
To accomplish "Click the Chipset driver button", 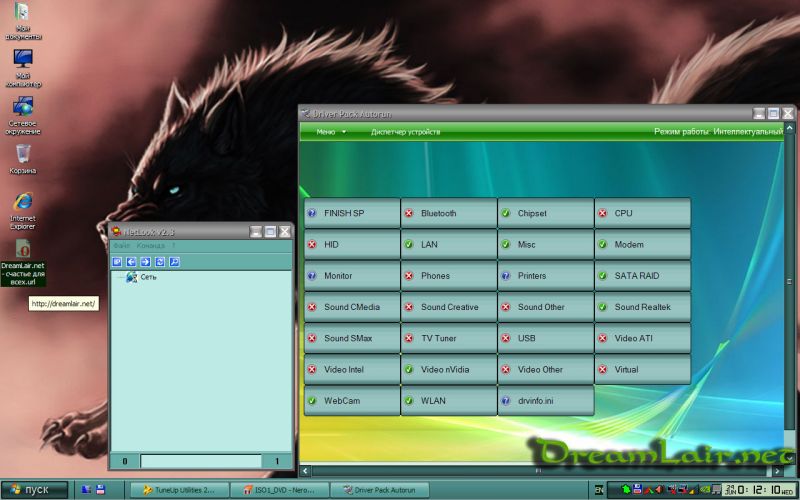I will 546,213.
